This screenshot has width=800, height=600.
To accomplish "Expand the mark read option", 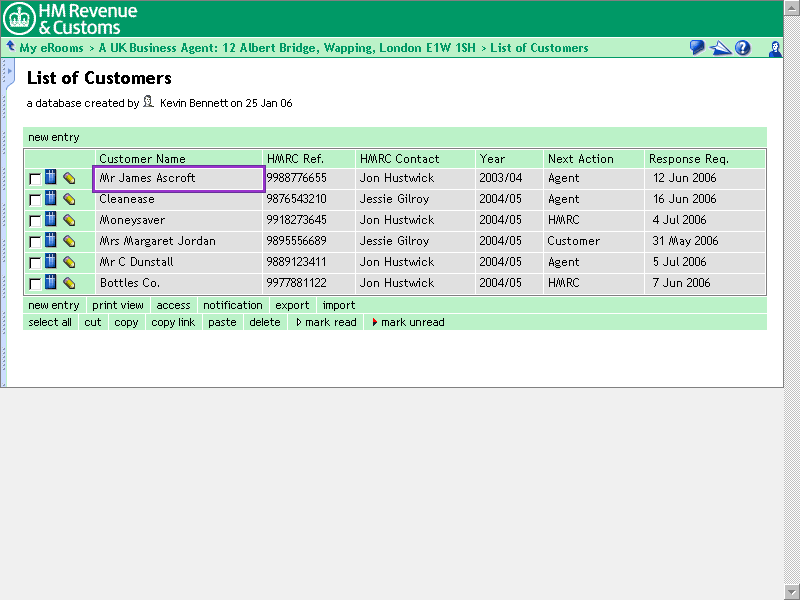I will point(327,322).
